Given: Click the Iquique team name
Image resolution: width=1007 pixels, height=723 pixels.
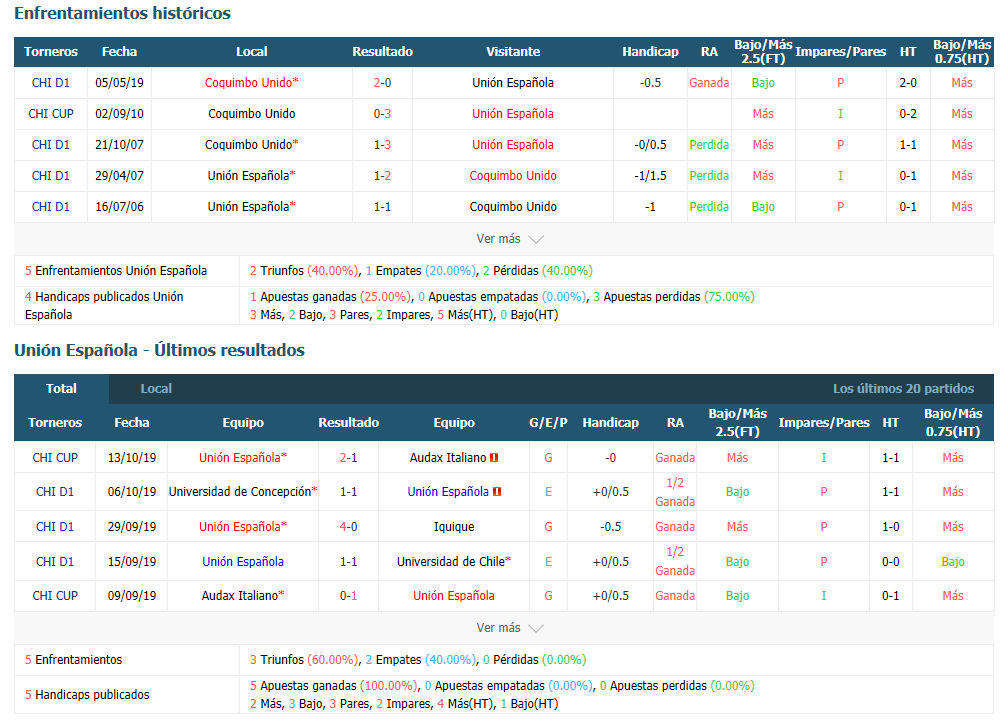Looking at the screenshot, I should point(454,527).
